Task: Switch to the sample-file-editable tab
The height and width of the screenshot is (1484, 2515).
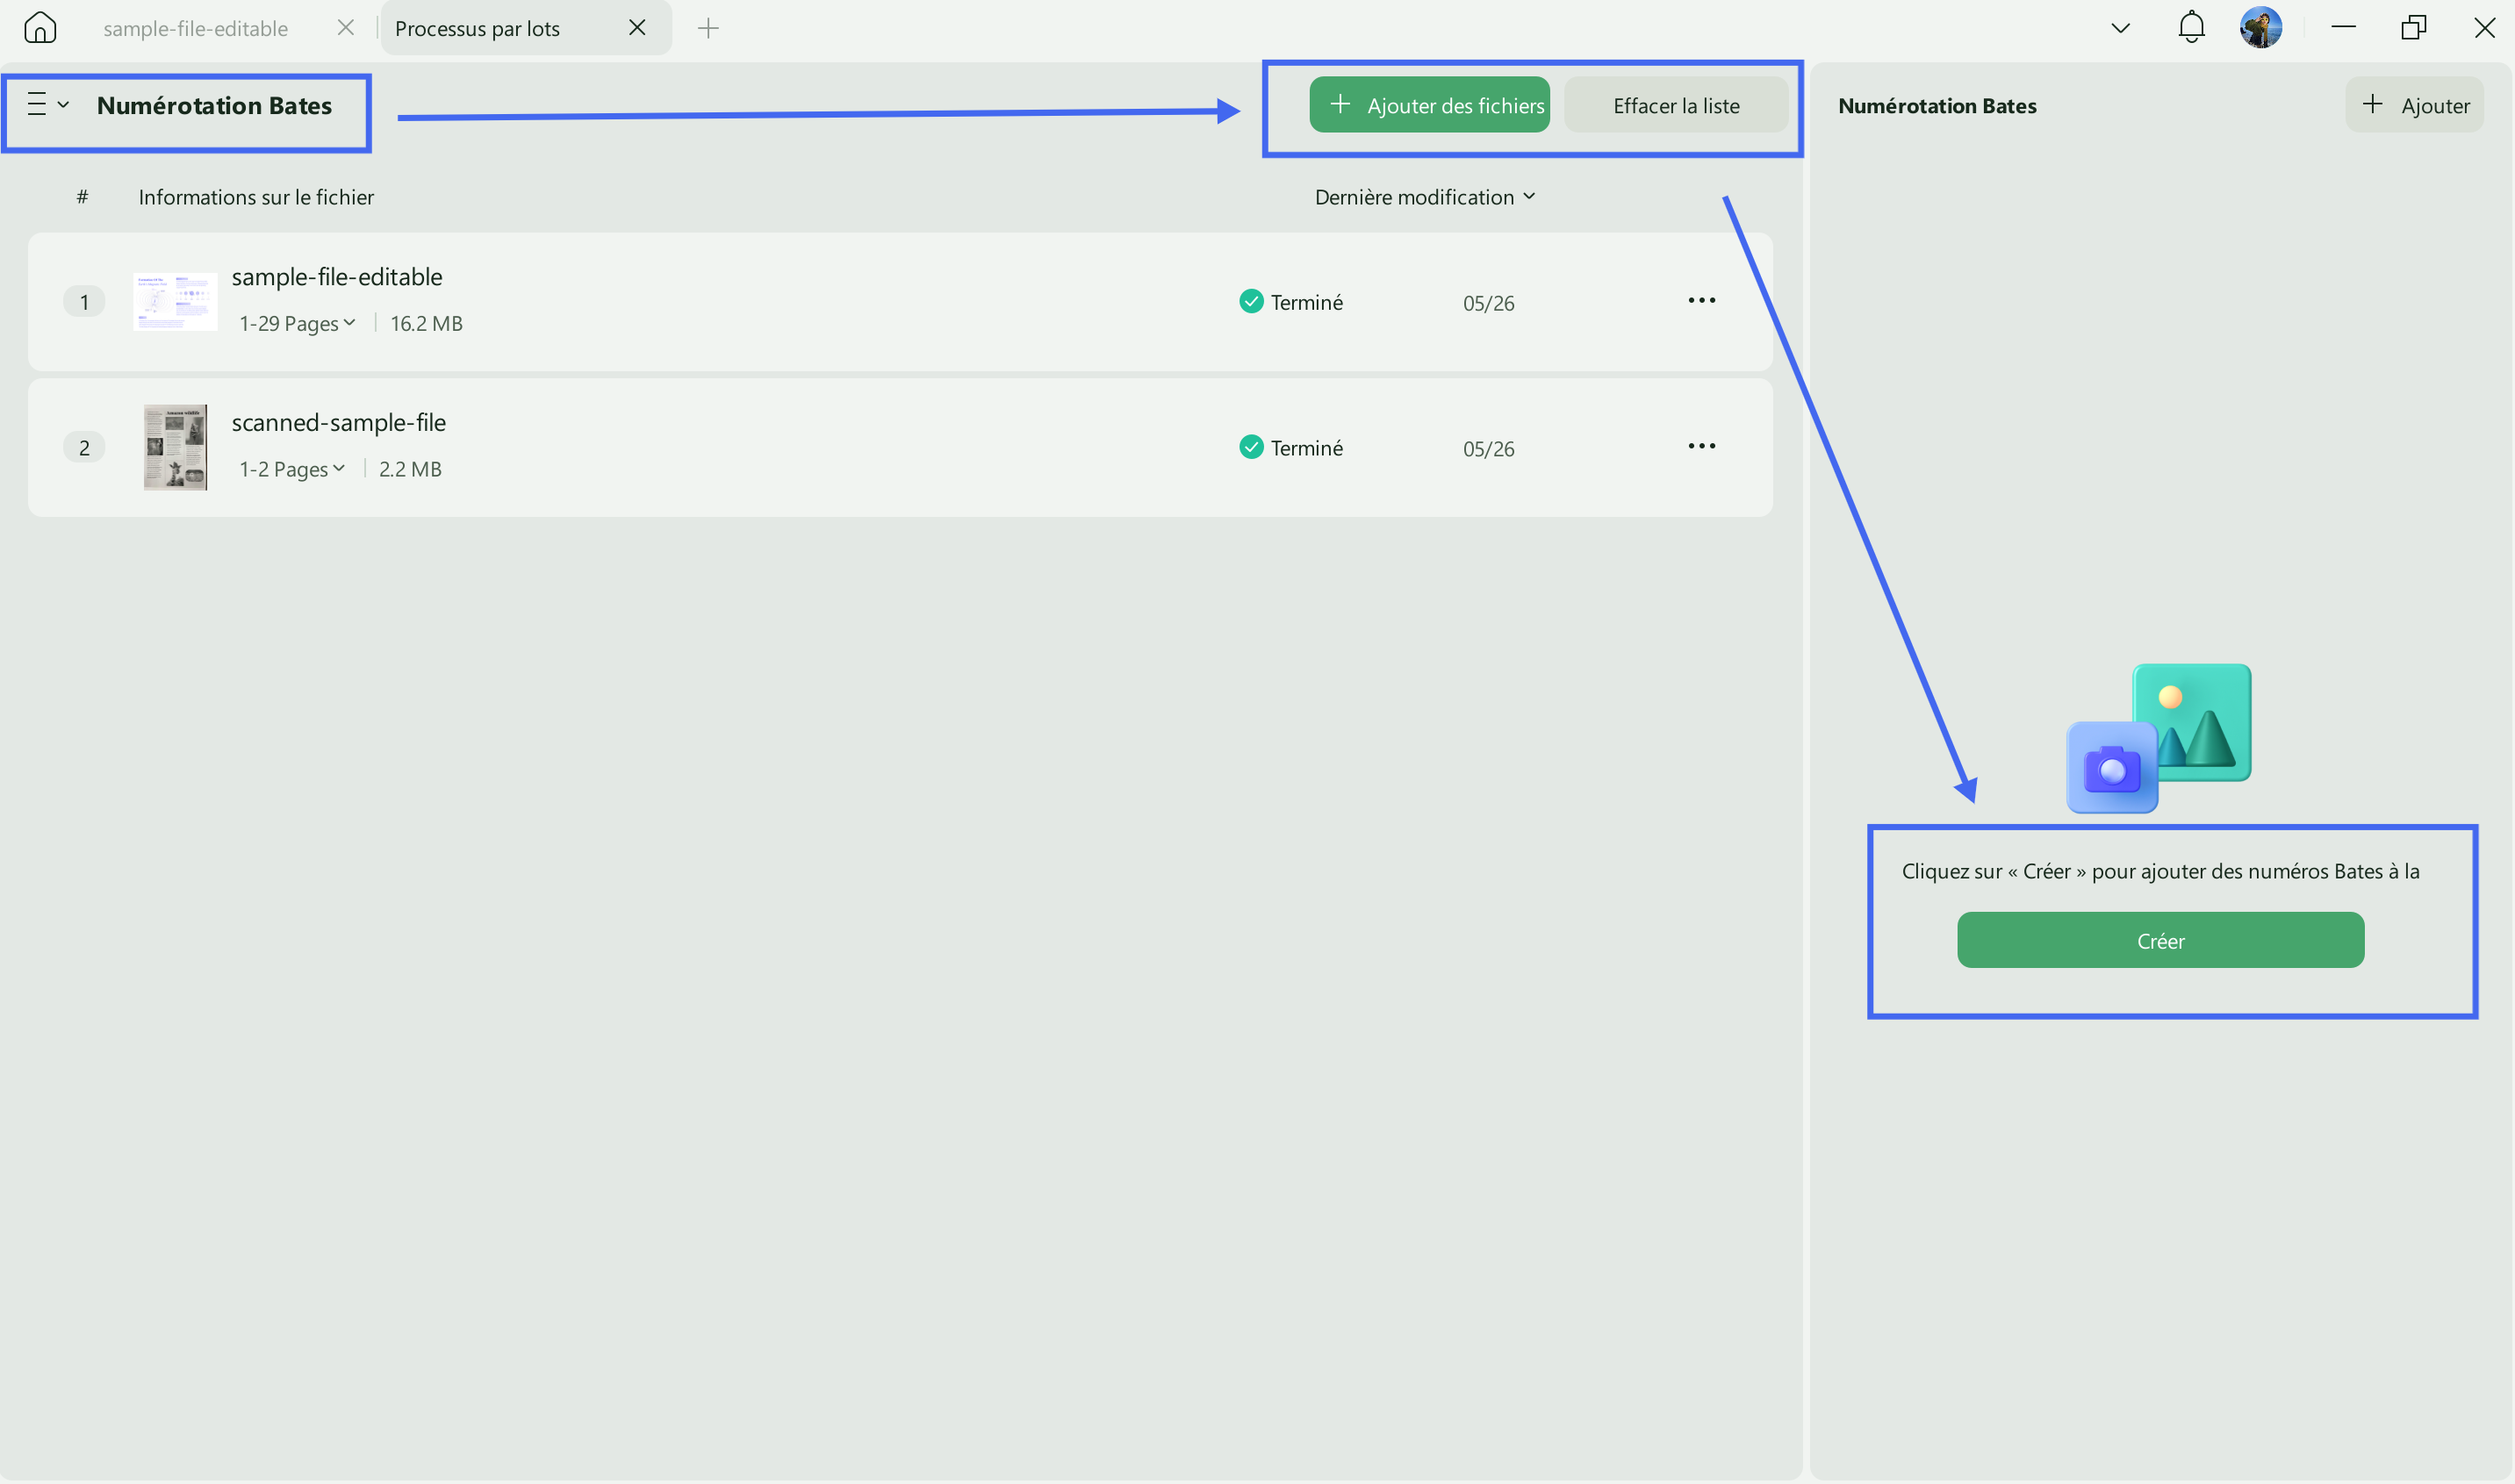Action: [195, 28]
